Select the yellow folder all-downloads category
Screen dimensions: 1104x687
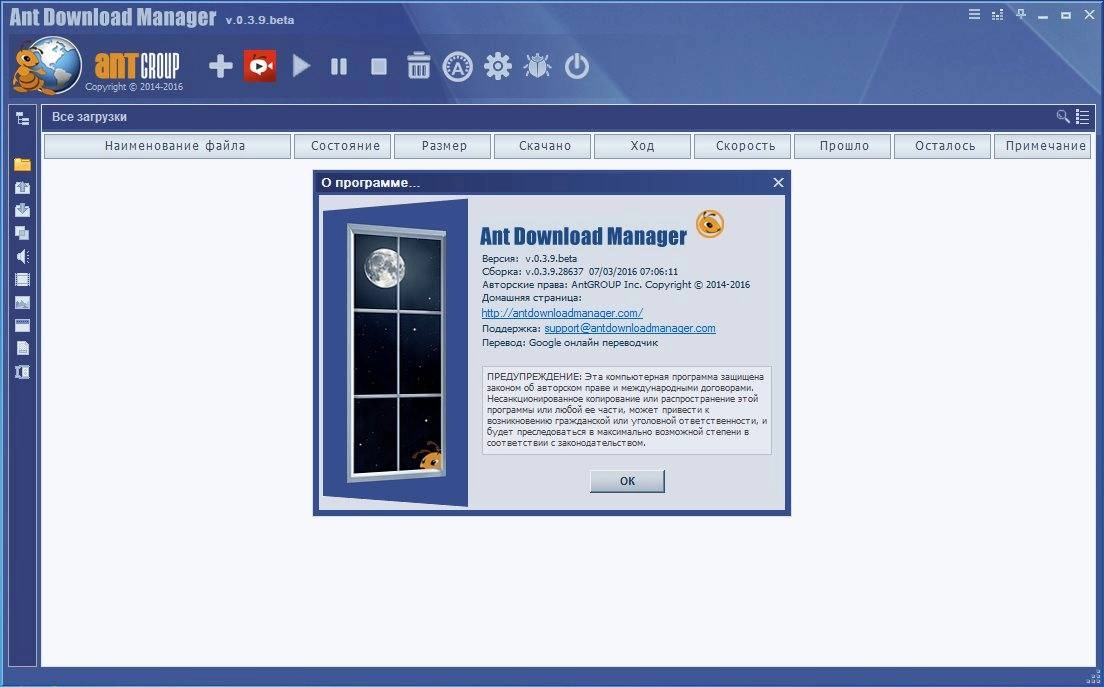[x=23, y=164]
